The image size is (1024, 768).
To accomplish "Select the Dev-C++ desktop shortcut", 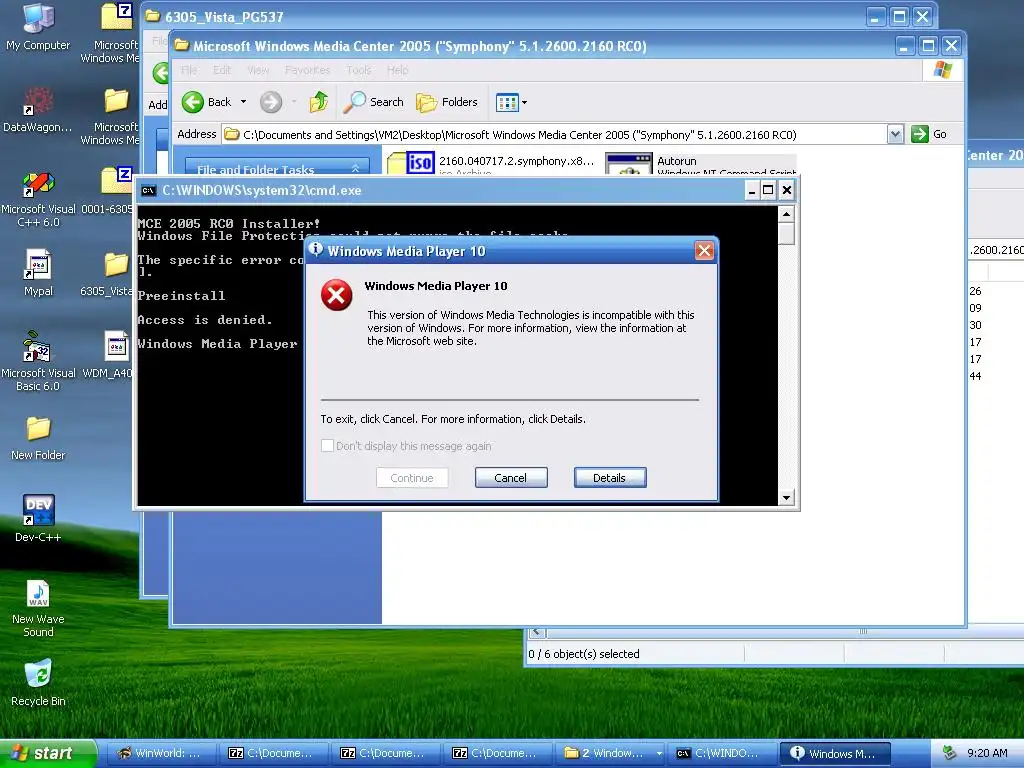I will pos(38,519).
